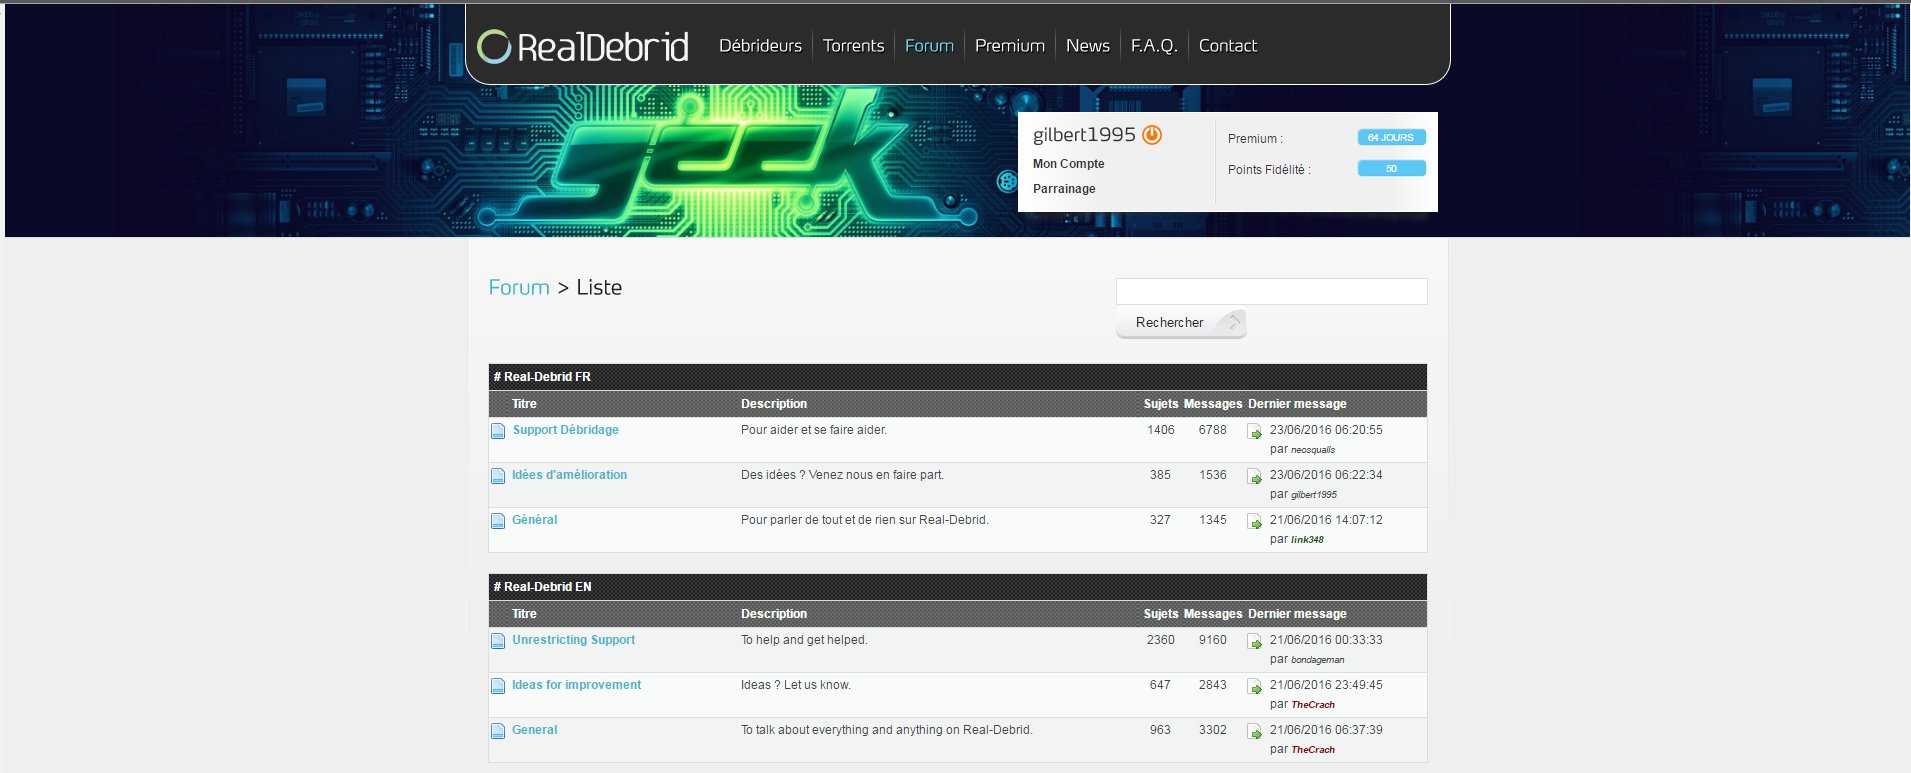Screen dimensions: 1911x773
Task: Click the orange power icon beside gilbert1995
Action: point(1152,135)
